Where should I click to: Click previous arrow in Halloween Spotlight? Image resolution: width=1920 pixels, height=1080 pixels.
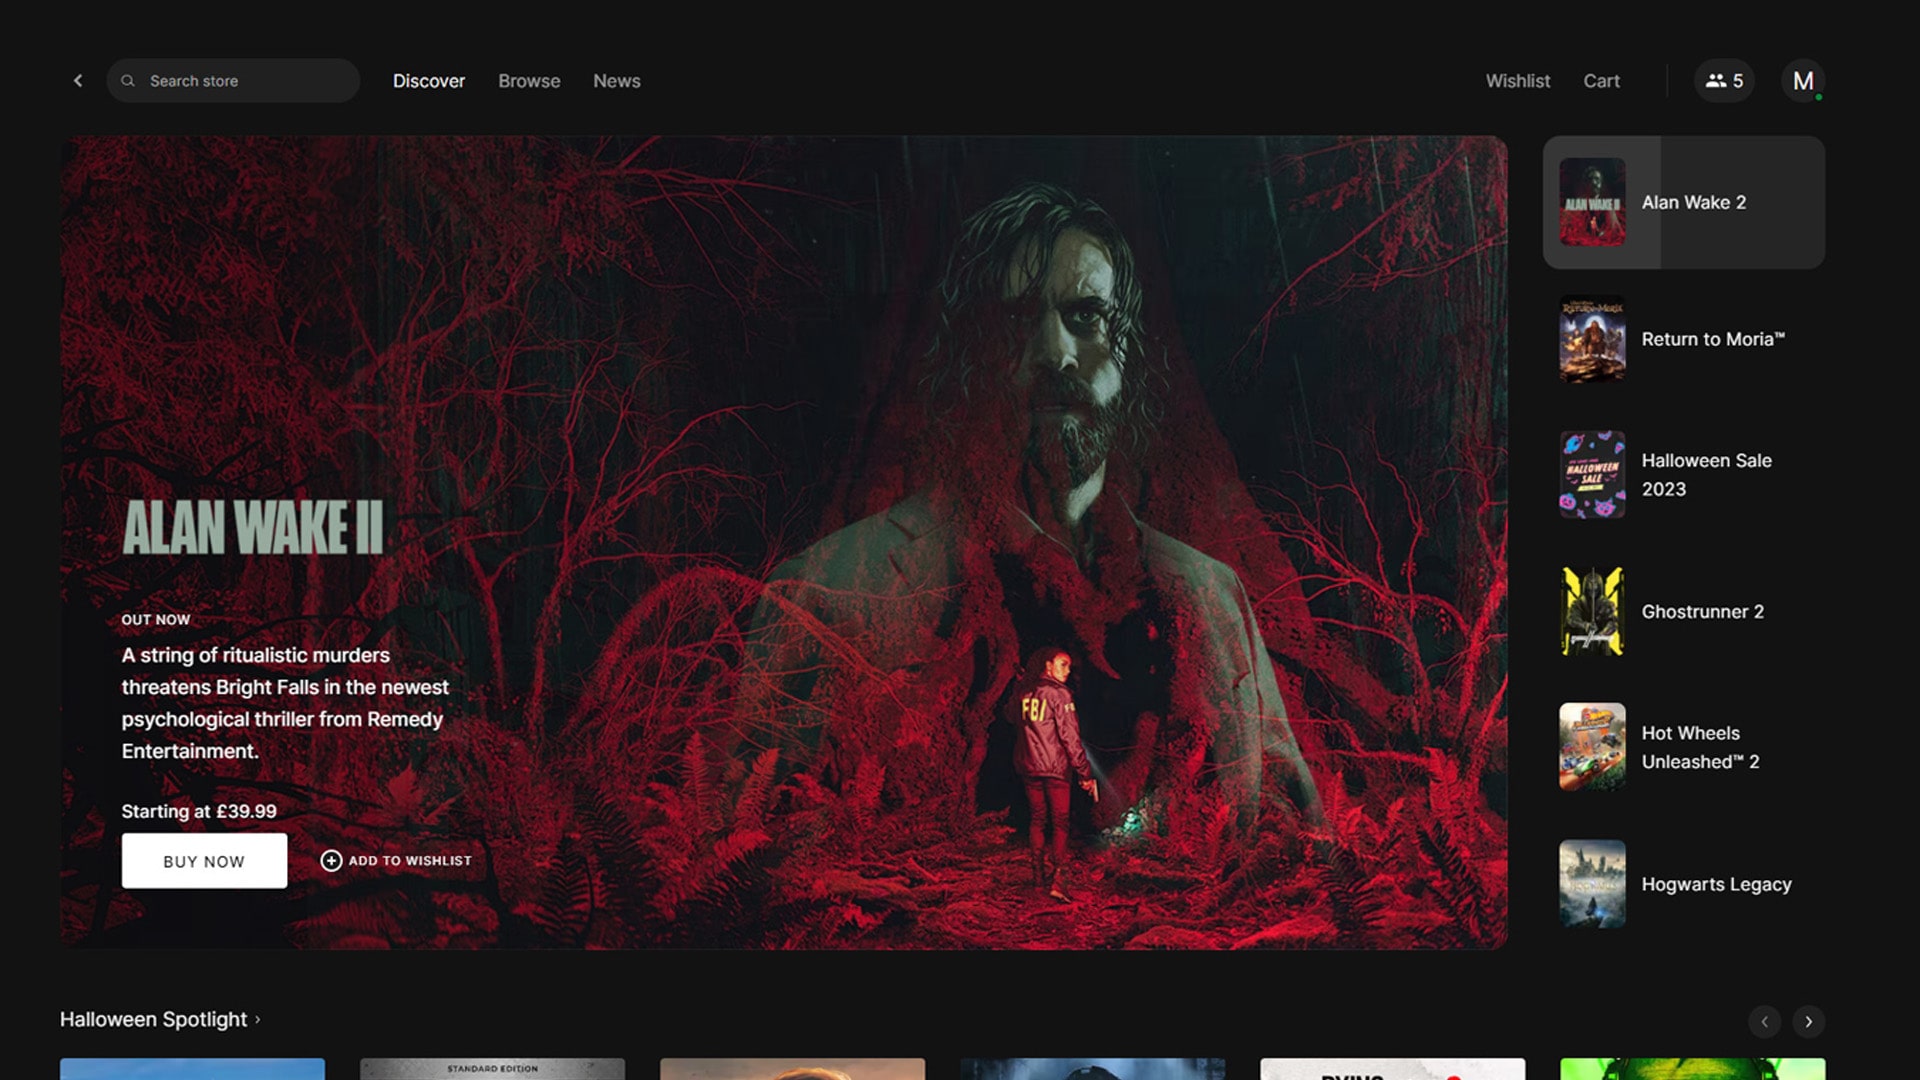[x=1764, y=1021]
